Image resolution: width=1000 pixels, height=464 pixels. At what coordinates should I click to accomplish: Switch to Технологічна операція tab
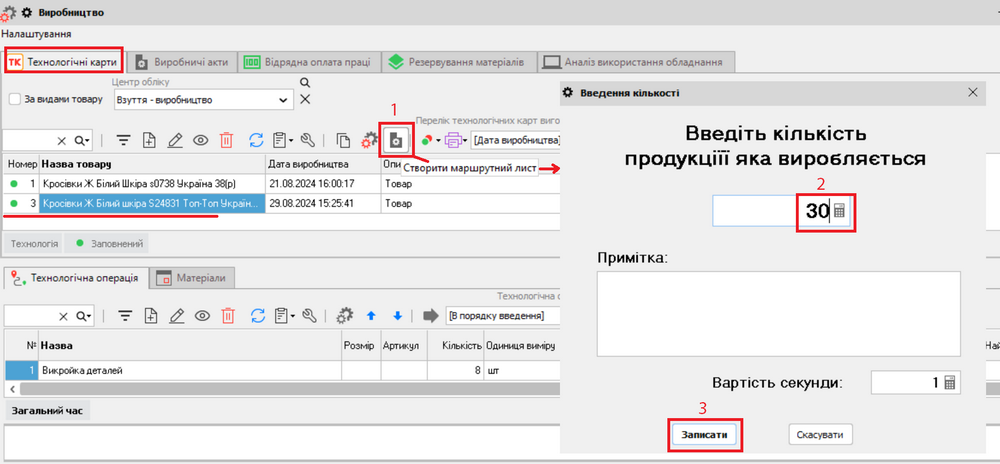click(x=76, y=277)
